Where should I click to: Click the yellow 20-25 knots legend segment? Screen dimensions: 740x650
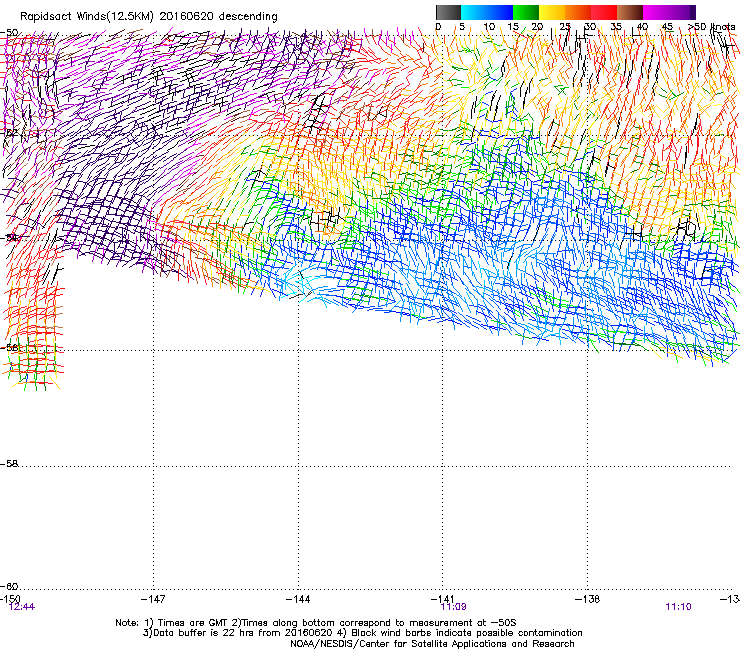(x=552, y=12)
